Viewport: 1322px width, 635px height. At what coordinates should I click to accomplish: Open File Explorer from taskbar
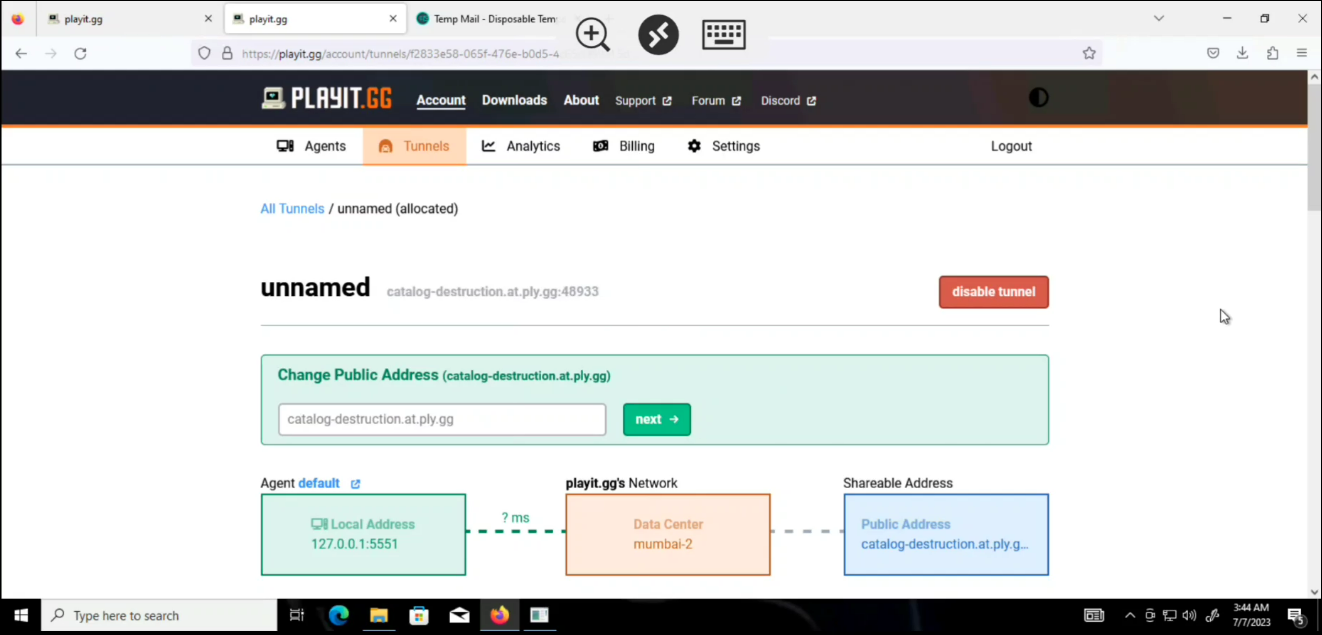point(379,615)
